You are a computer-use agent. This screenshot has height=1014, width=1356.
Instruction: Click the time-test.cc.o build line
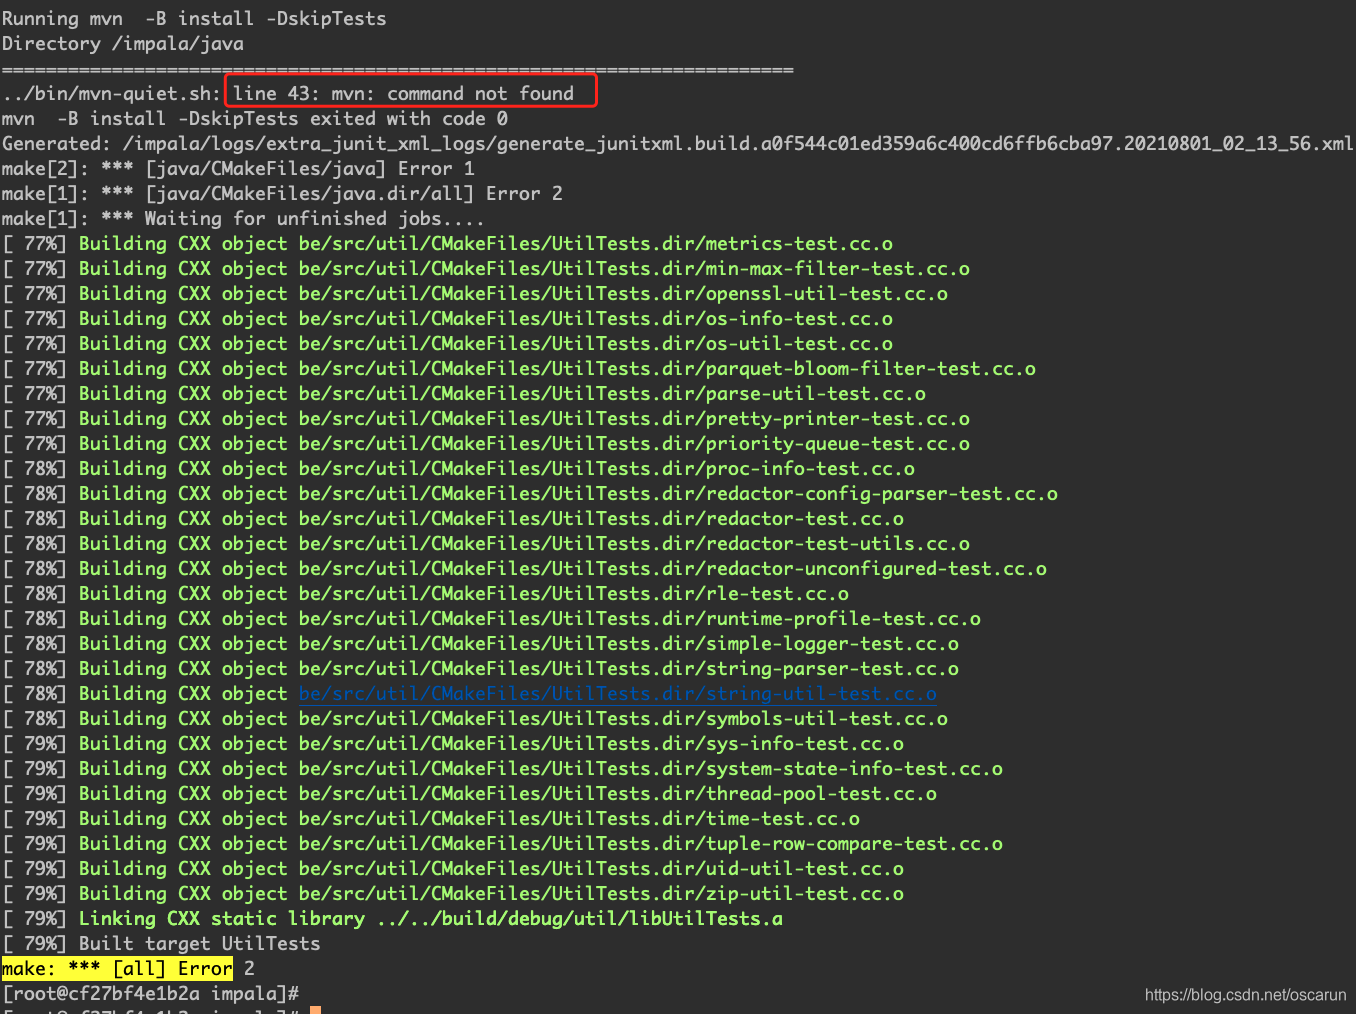pos(431,819)
